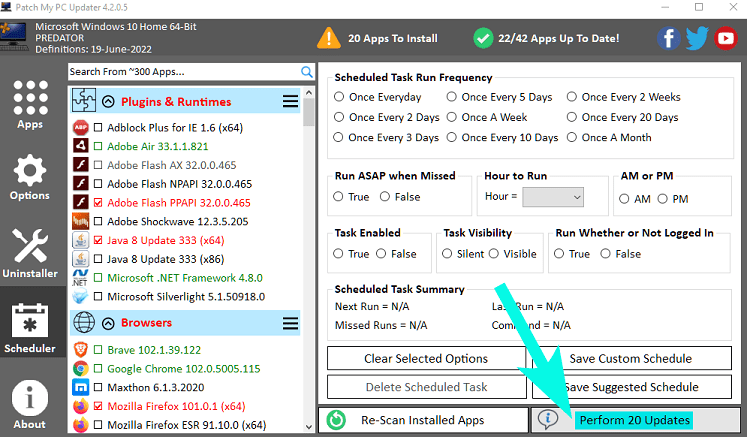747x437 pixels.
Task: Click the warning triangle for apps to install
Action: [x=329, y=38]
